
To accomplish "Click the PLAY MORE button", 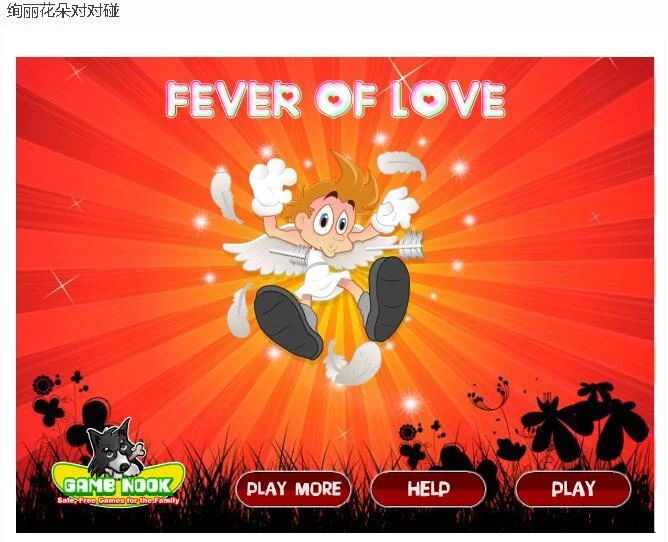I will click(x=294, y=489).
